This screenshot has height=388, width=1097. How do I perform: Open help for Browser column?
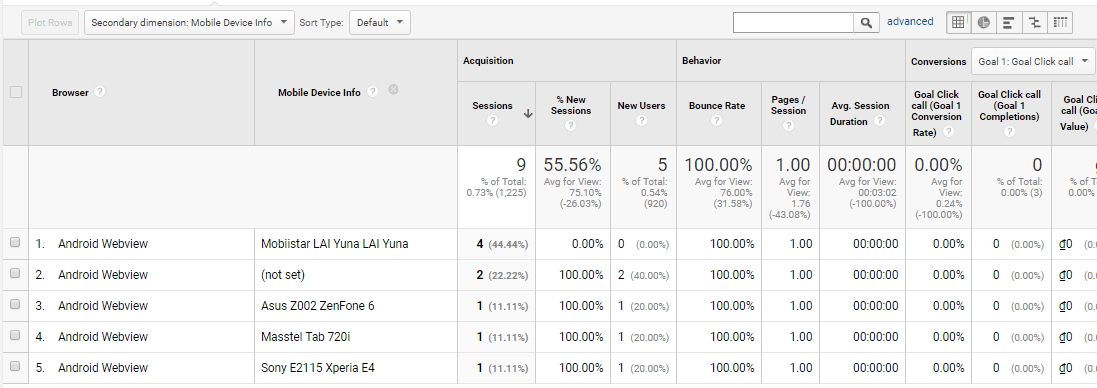100,92
